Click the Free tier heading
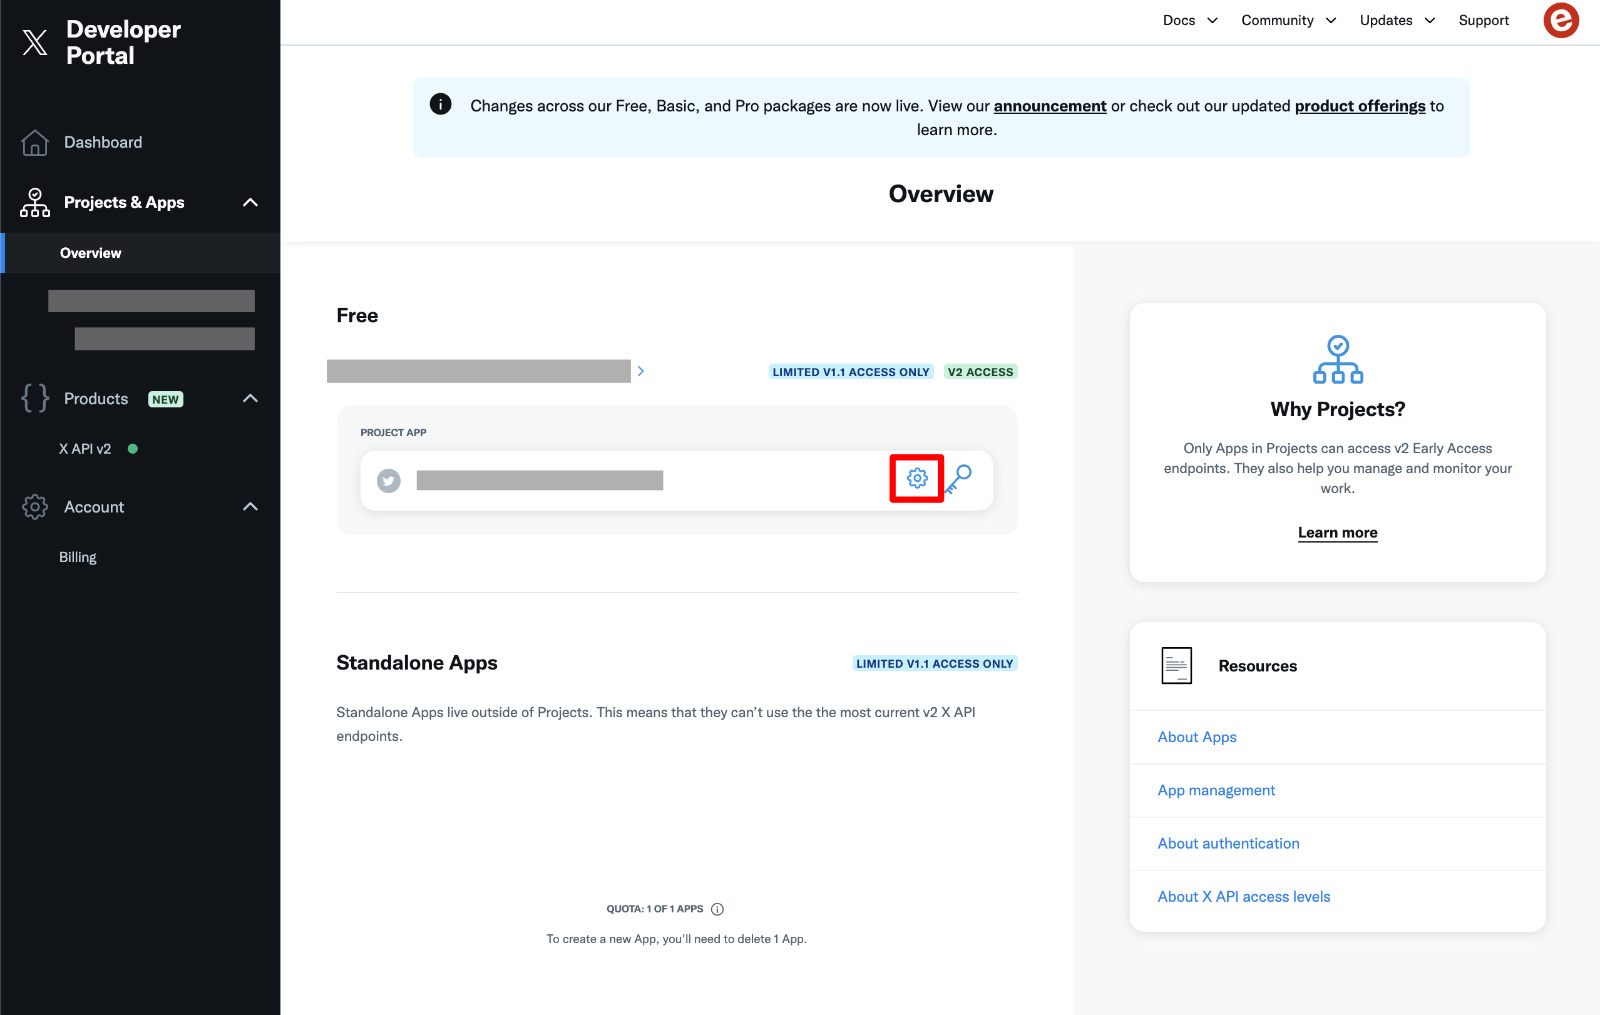Screen dimensions: 1600x1015 pos(357,316)
